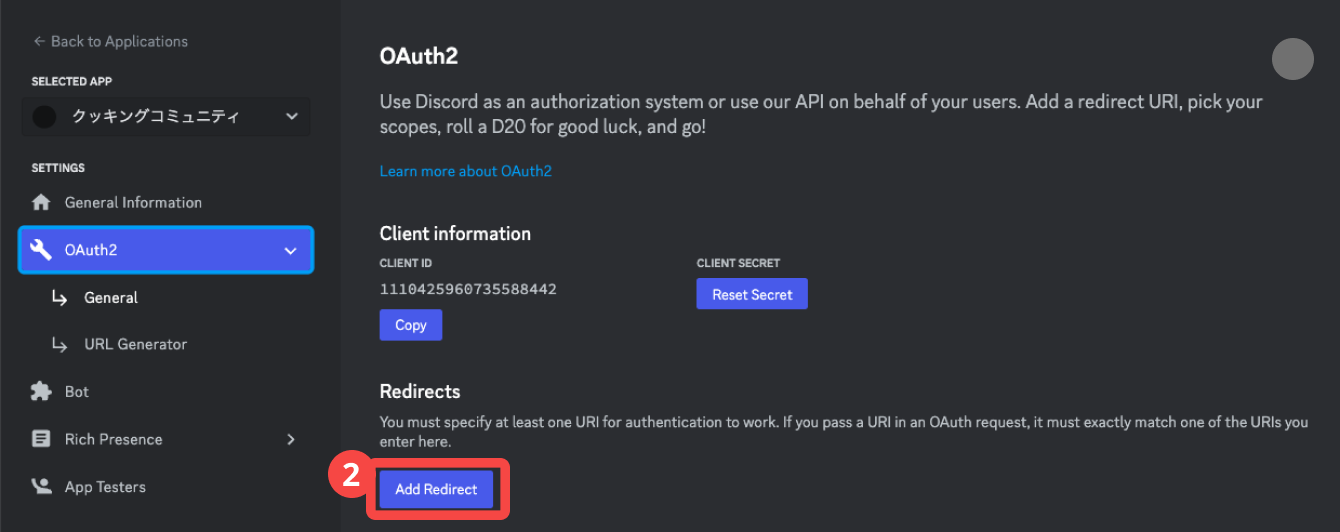Open the selected app dropdown
This screenshot has width=1340, height=532.
(291, 117)
